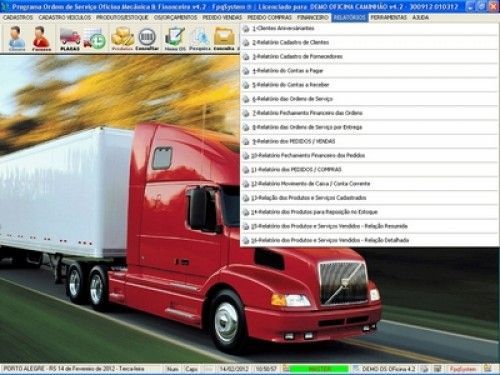Choose 5-Relatório do Contas a Receber

coord(369,85)
